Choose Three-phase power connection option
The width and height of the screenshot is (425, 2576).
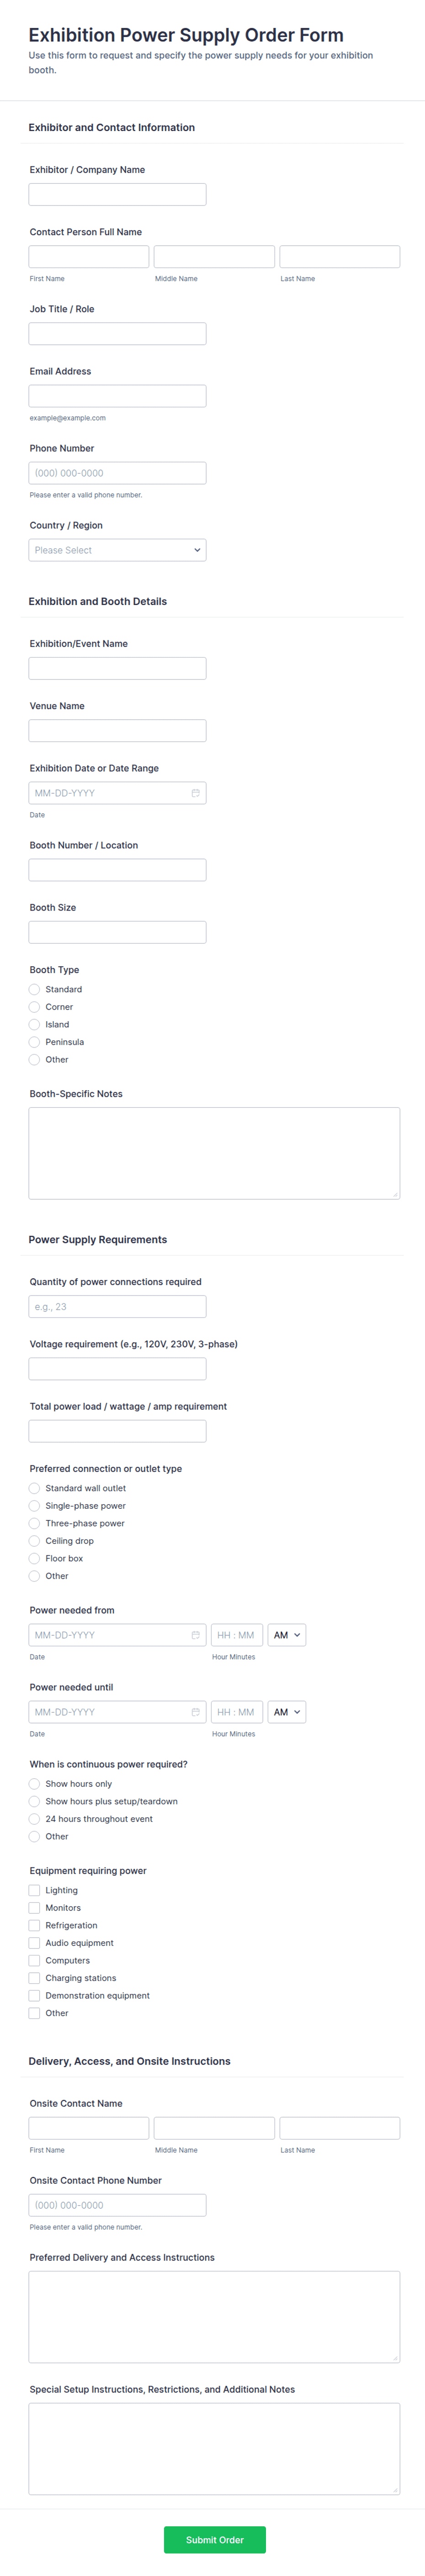[34, 1523]
